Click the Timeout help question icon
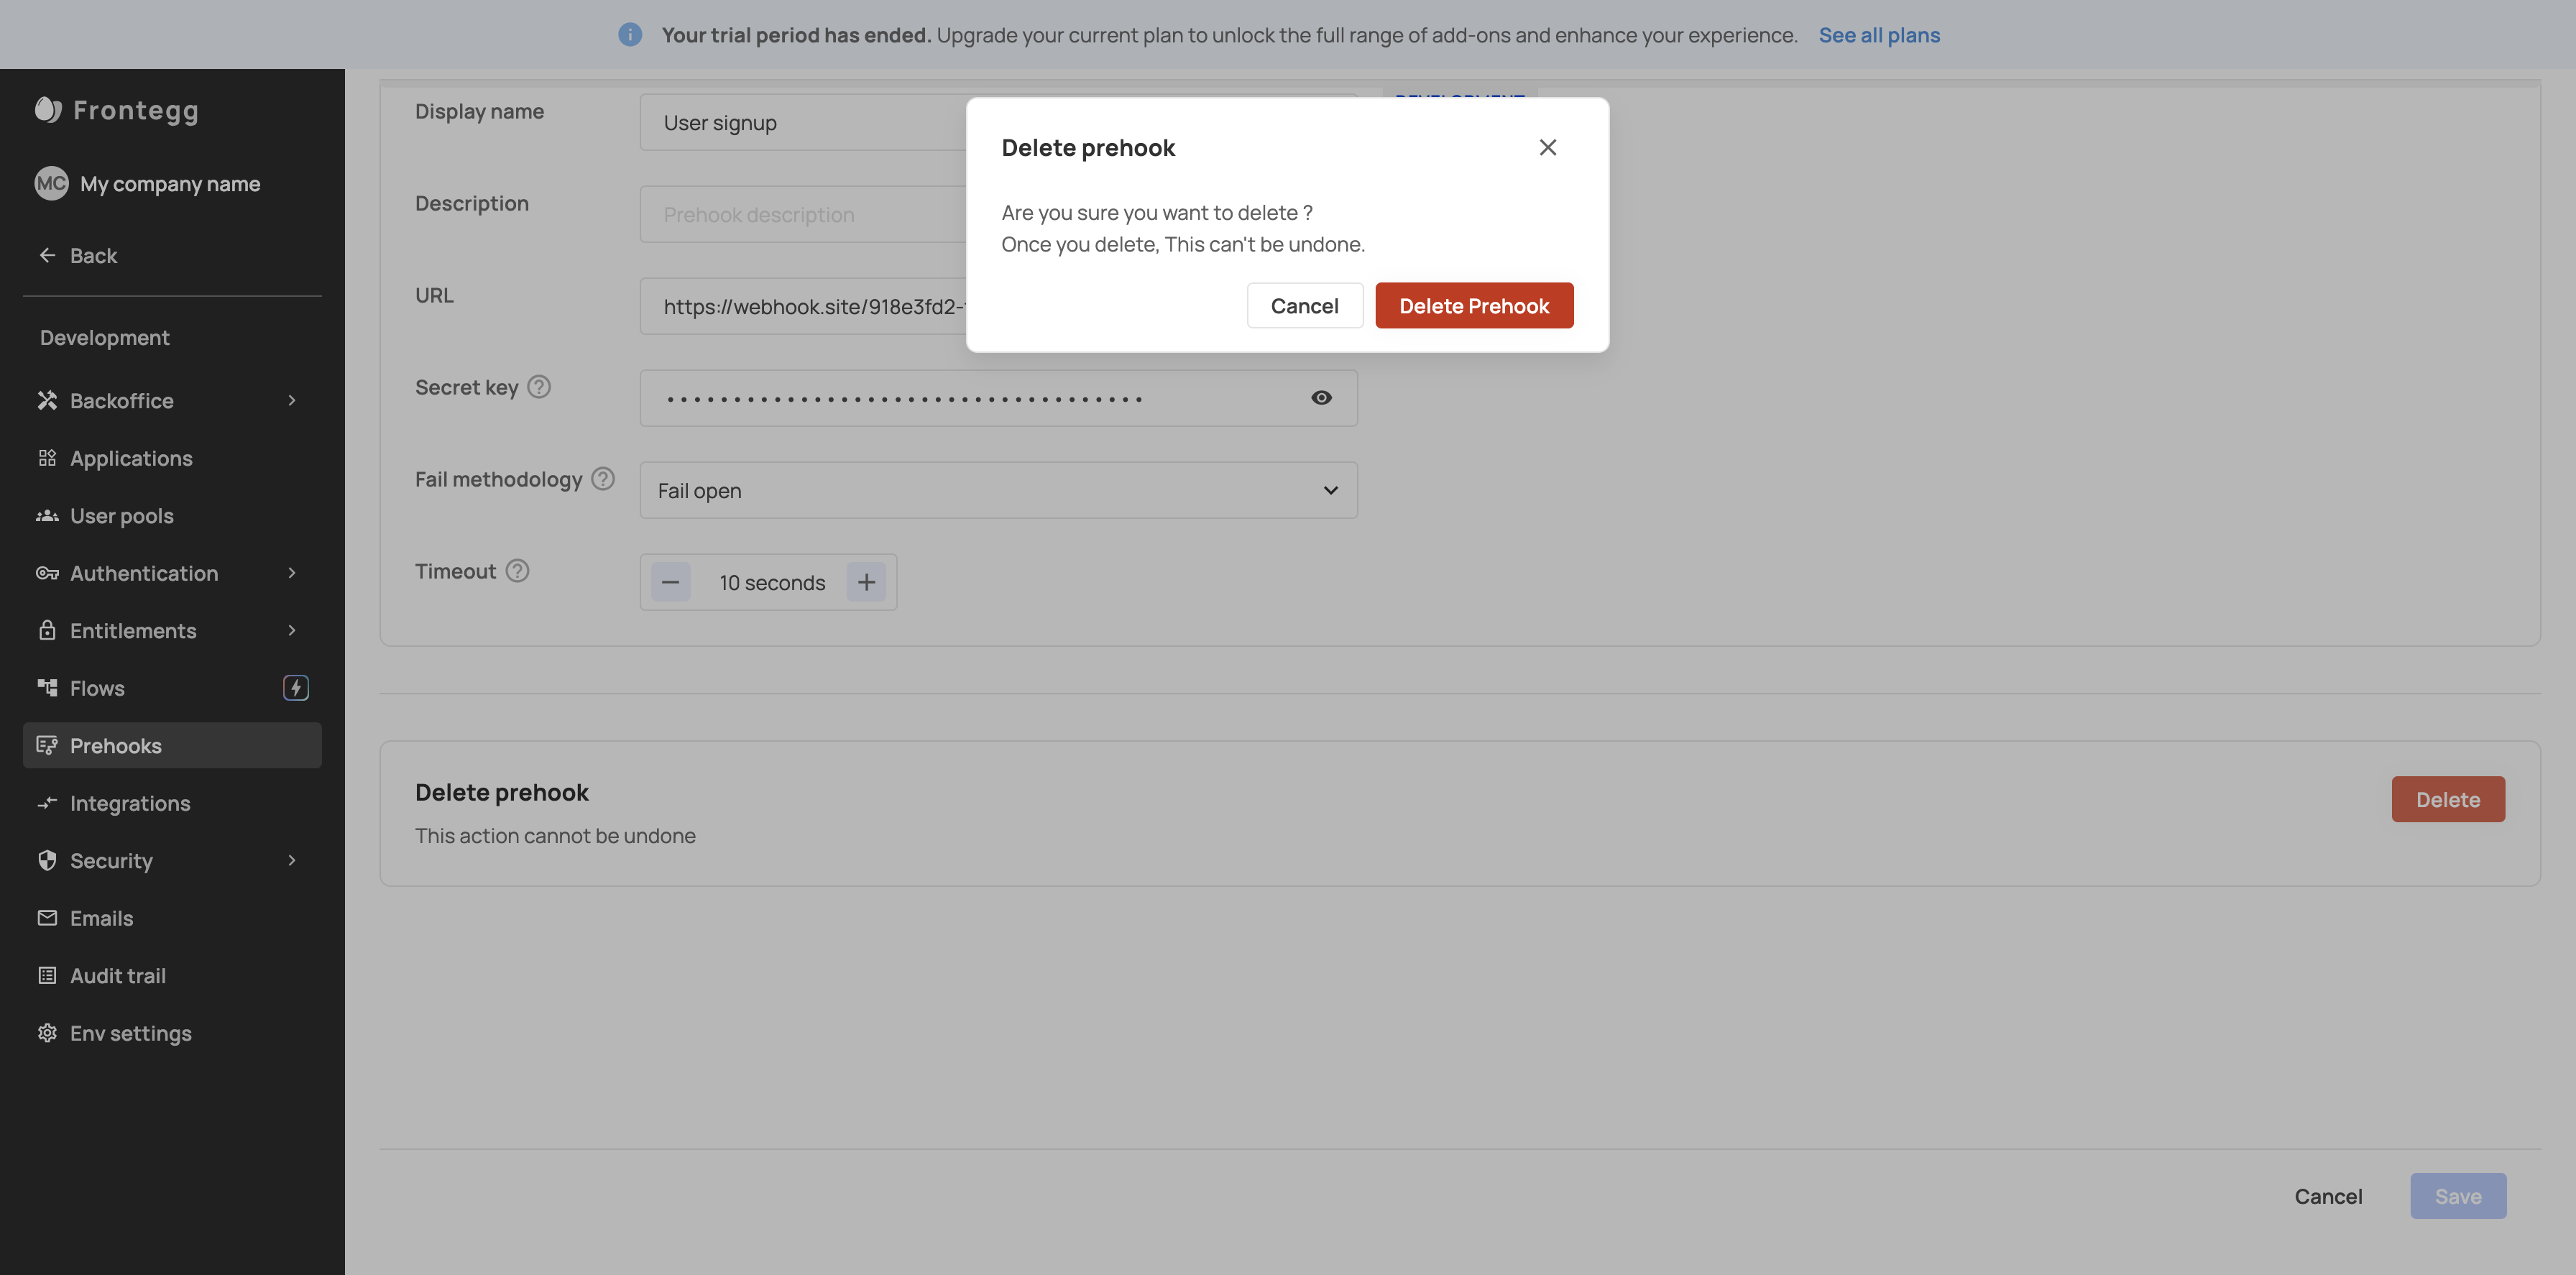The width and height of the screenshot is (2576, 1275). tap(517, 571)
